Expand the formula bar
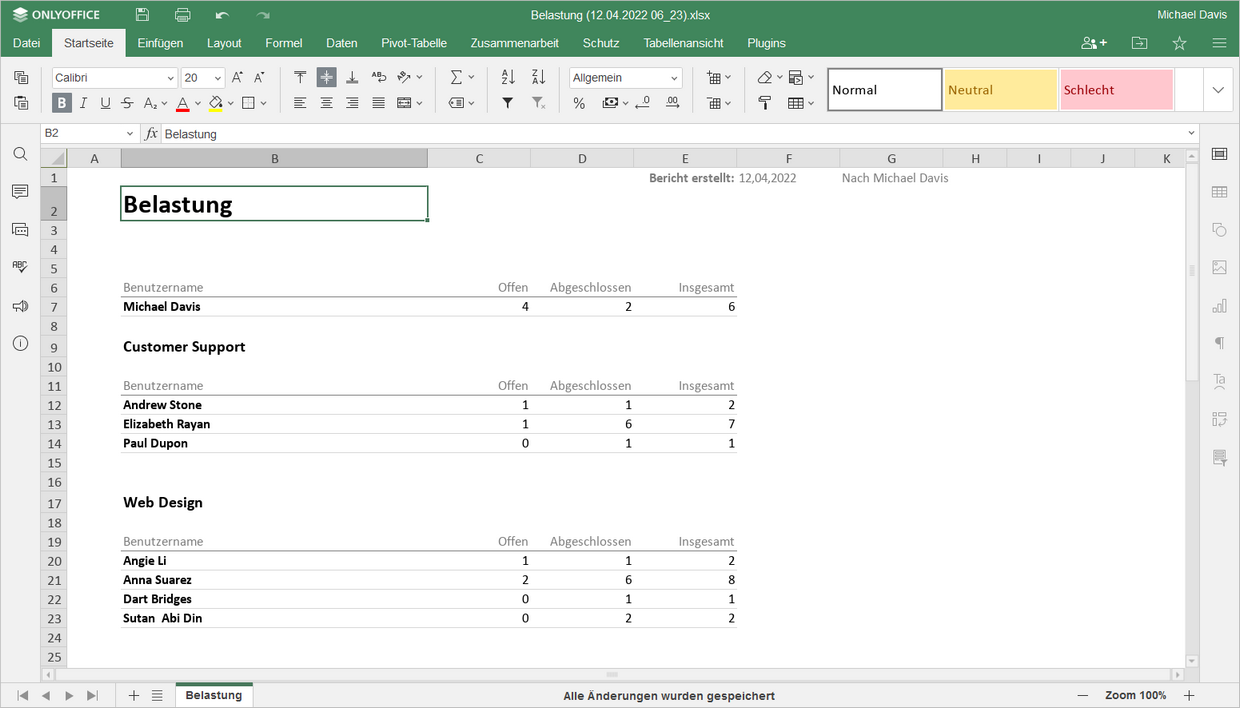This screenshot has width=1240, height=708. (x=1191, y=133)
